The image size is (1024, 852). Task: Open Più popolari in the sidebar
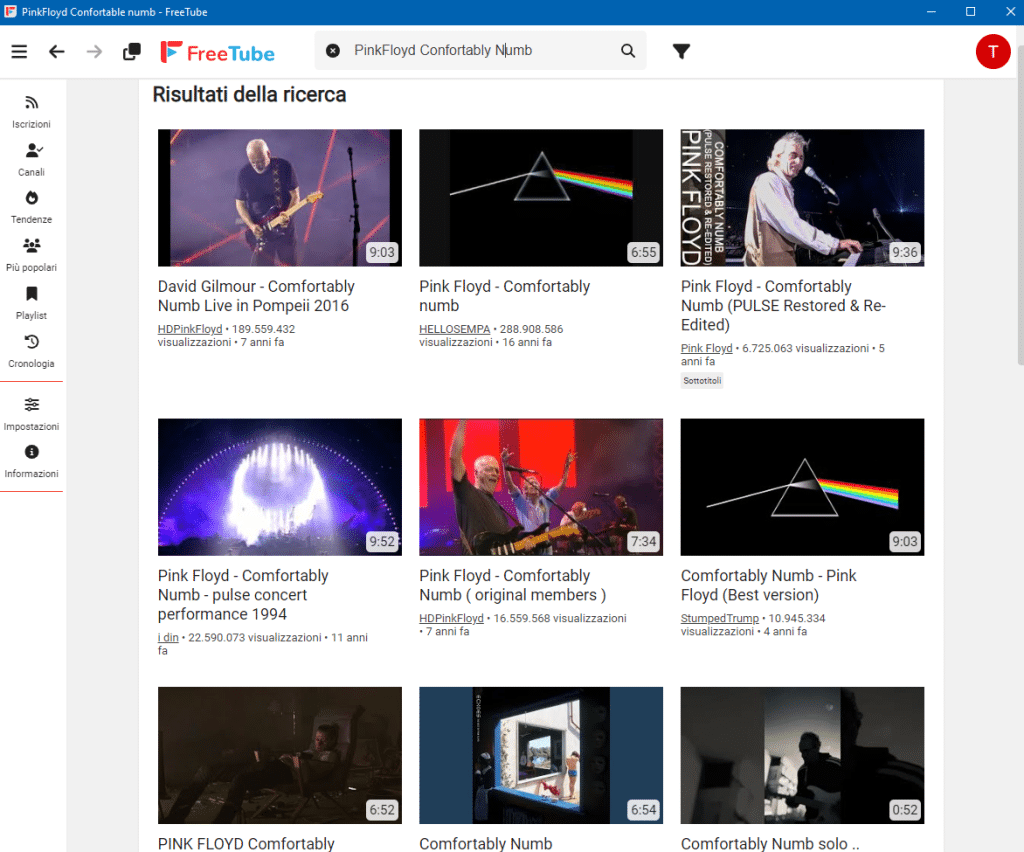pos(31,255)
